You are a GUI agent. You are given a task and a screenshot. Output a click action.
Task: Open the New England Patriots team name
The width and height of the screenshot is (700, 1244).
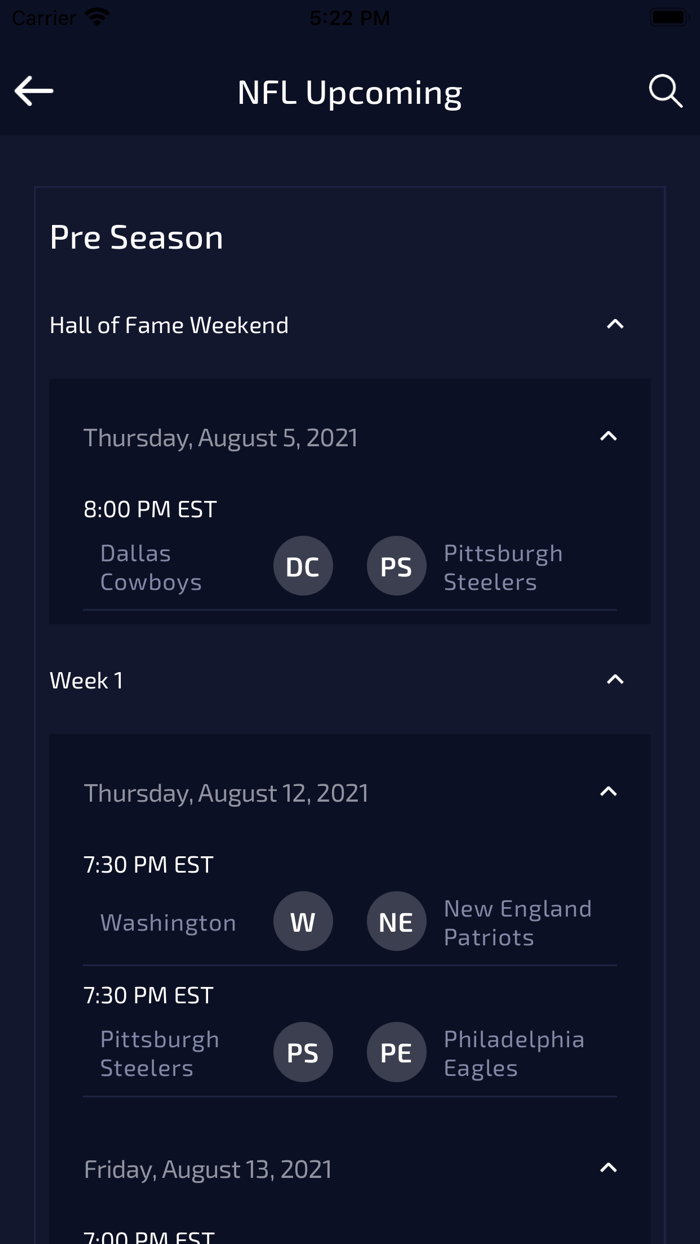[517, 922]
